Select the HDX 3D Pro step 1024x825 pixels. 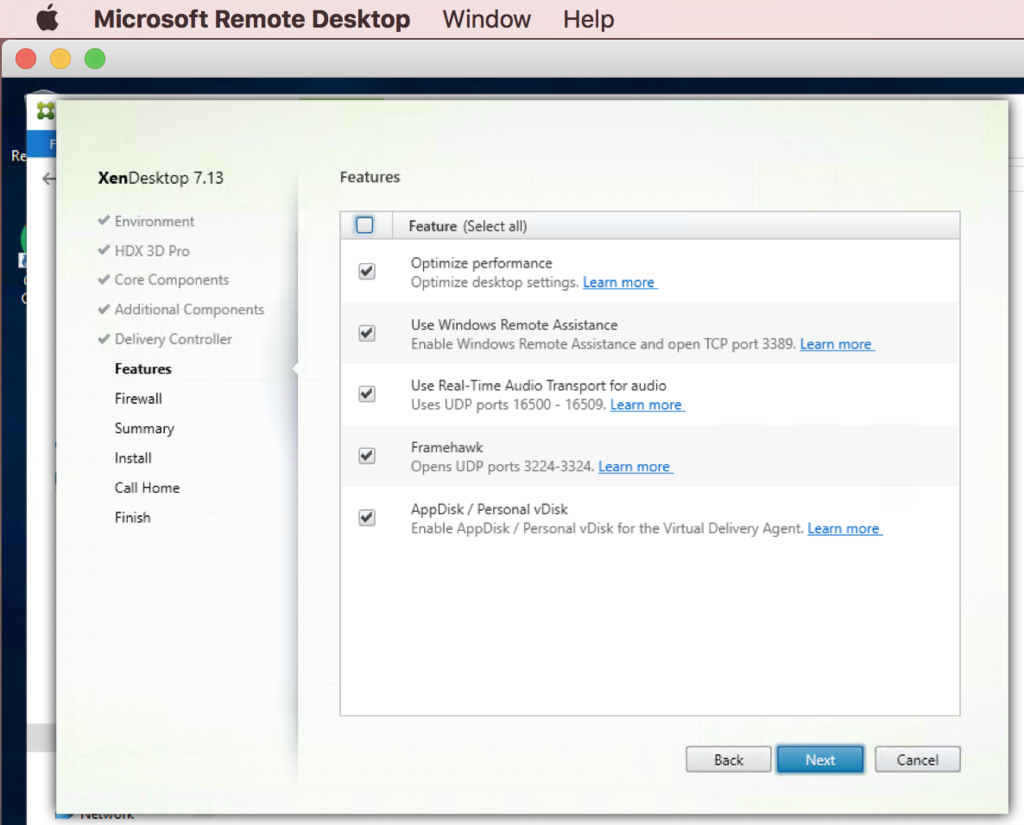pos(152,251)
